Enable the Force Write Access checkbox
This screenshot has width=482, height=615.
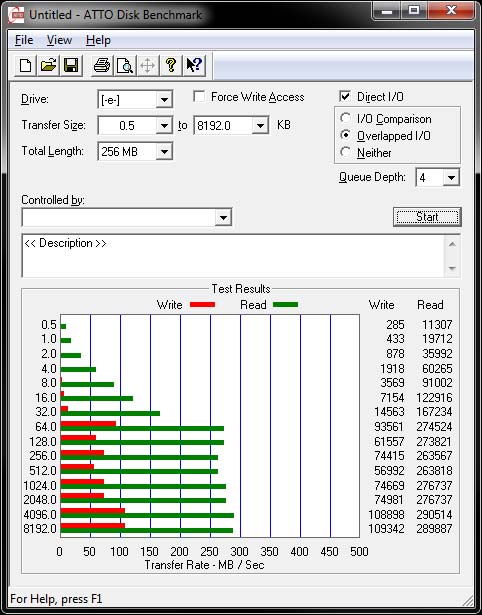[199, 96]
